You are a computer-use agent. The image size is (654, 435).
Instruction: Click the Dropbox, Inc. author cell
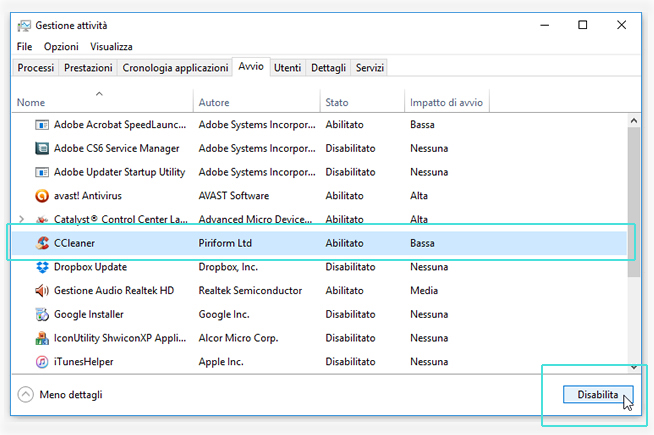pos(228,267)
